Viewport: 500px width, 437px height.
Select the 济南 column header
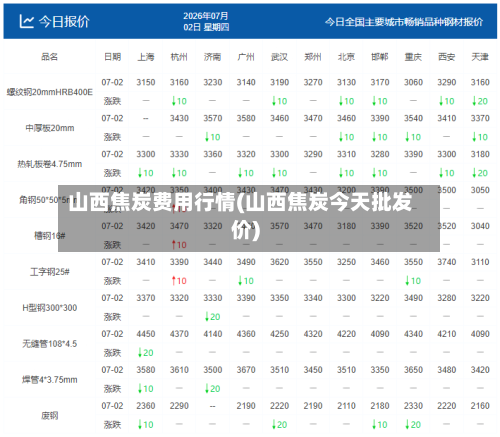(213, 57)
